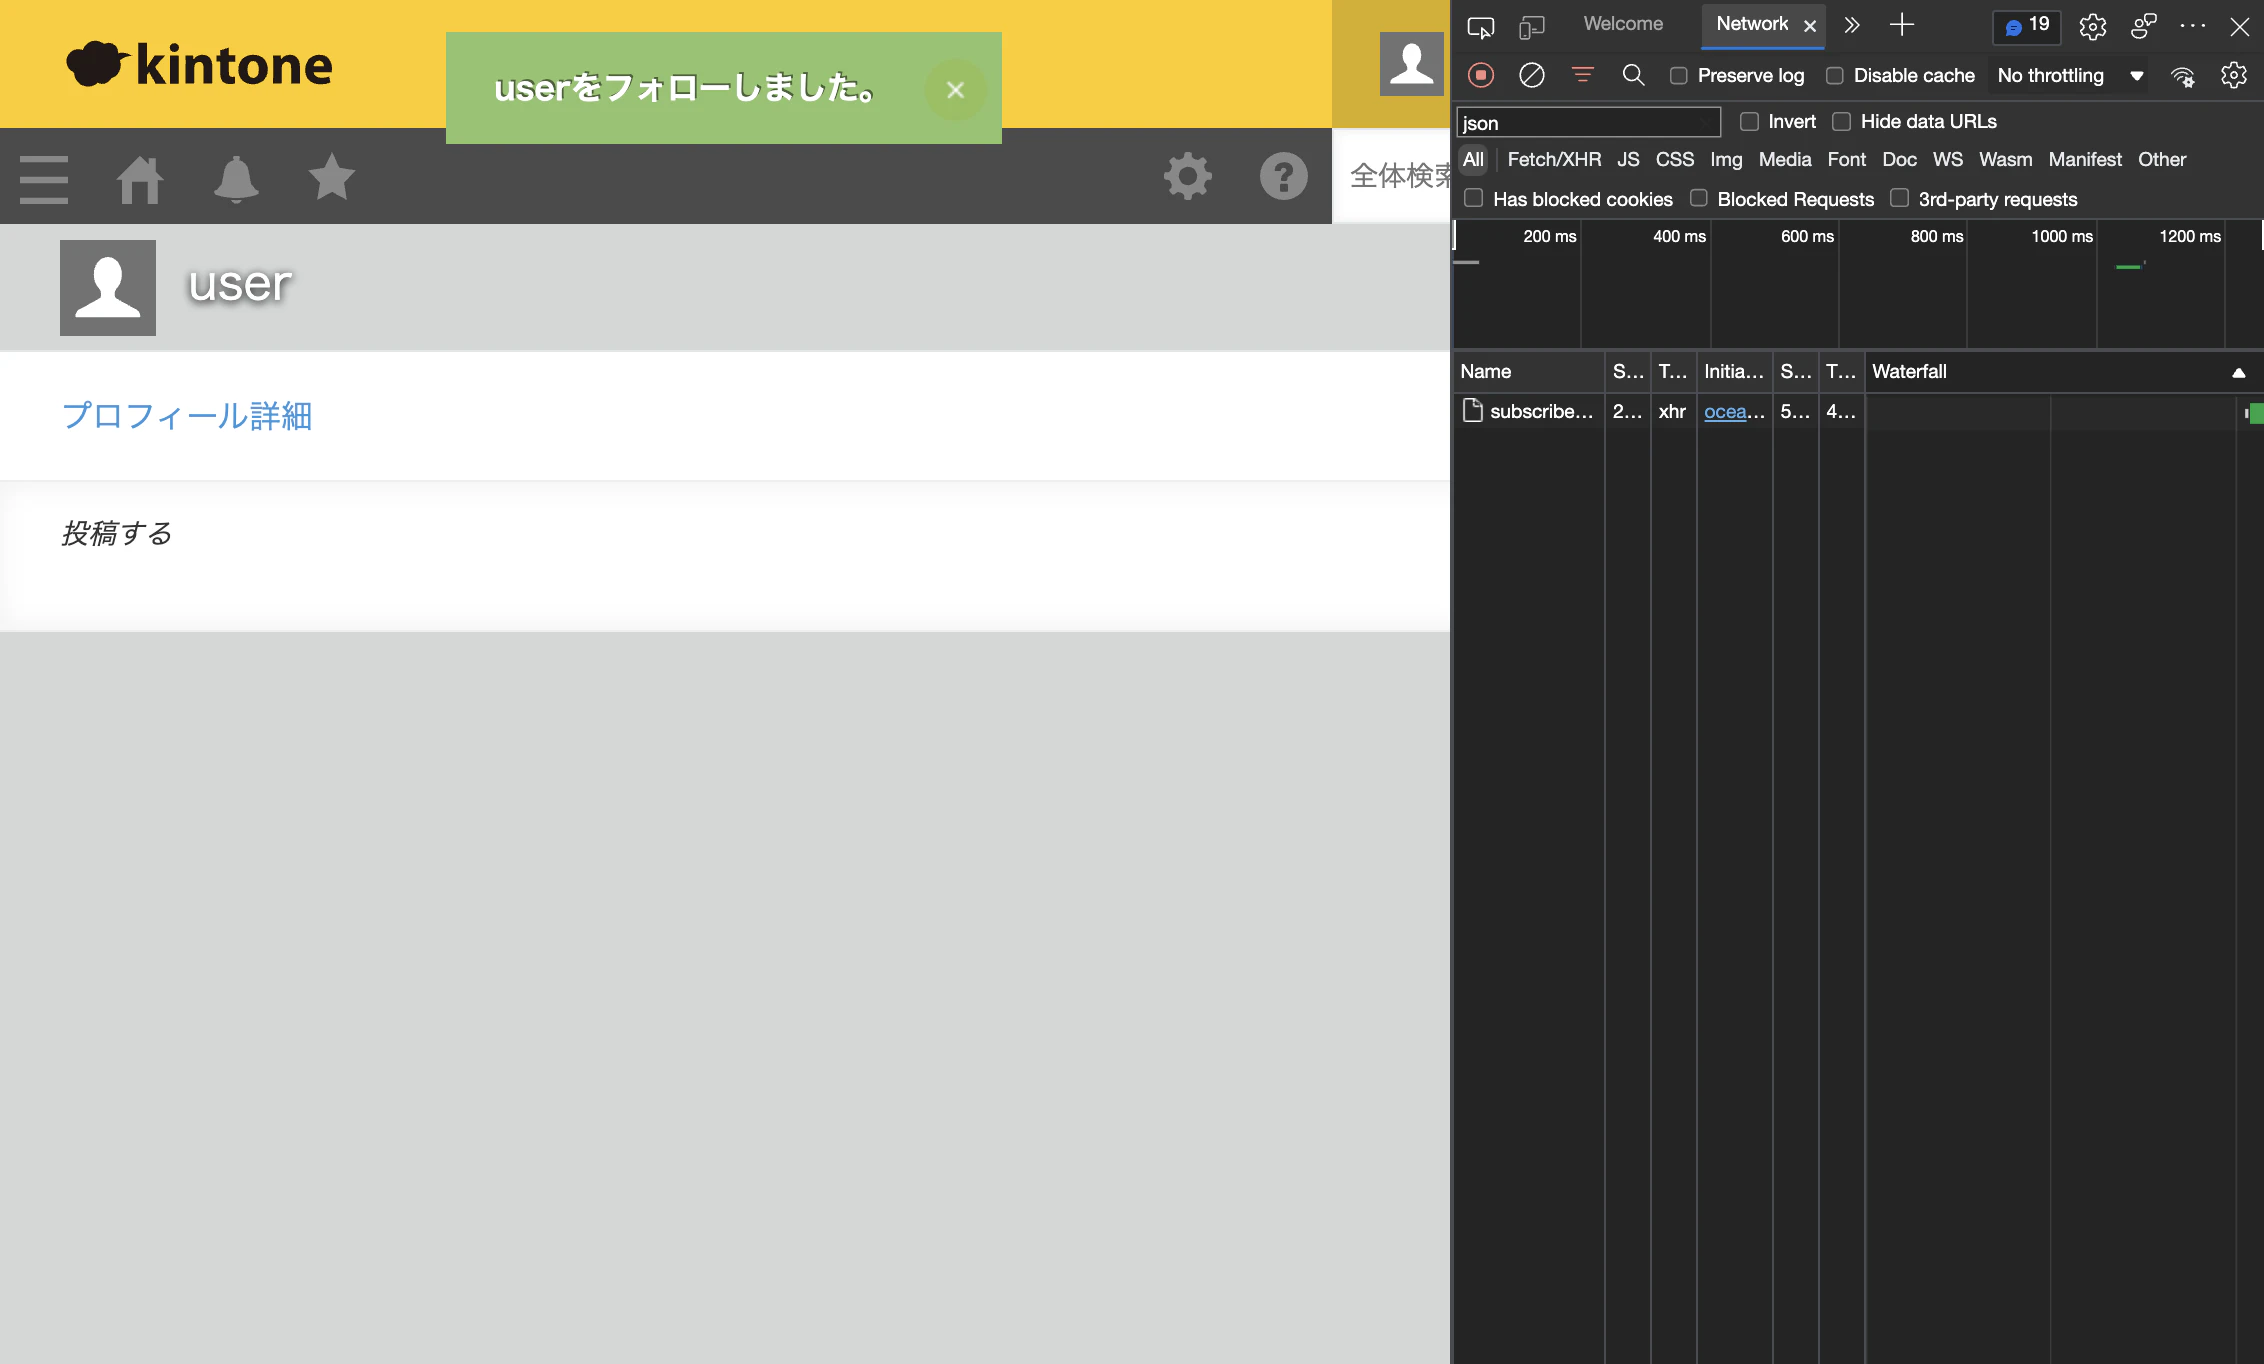Open the help question mark icon
The height and width of the screenshot is (1364, 2264).
click(x=1284, y=177)
